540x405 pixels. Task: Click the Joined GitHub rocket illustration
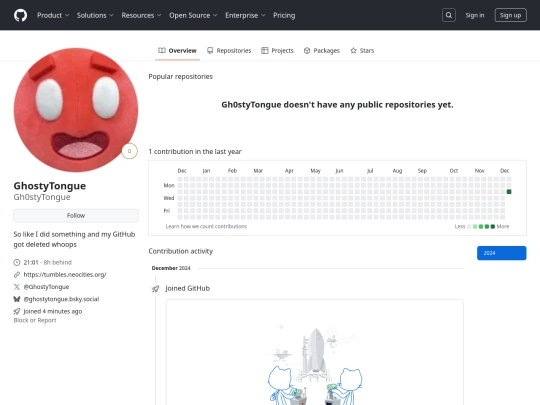coord(315,365)
